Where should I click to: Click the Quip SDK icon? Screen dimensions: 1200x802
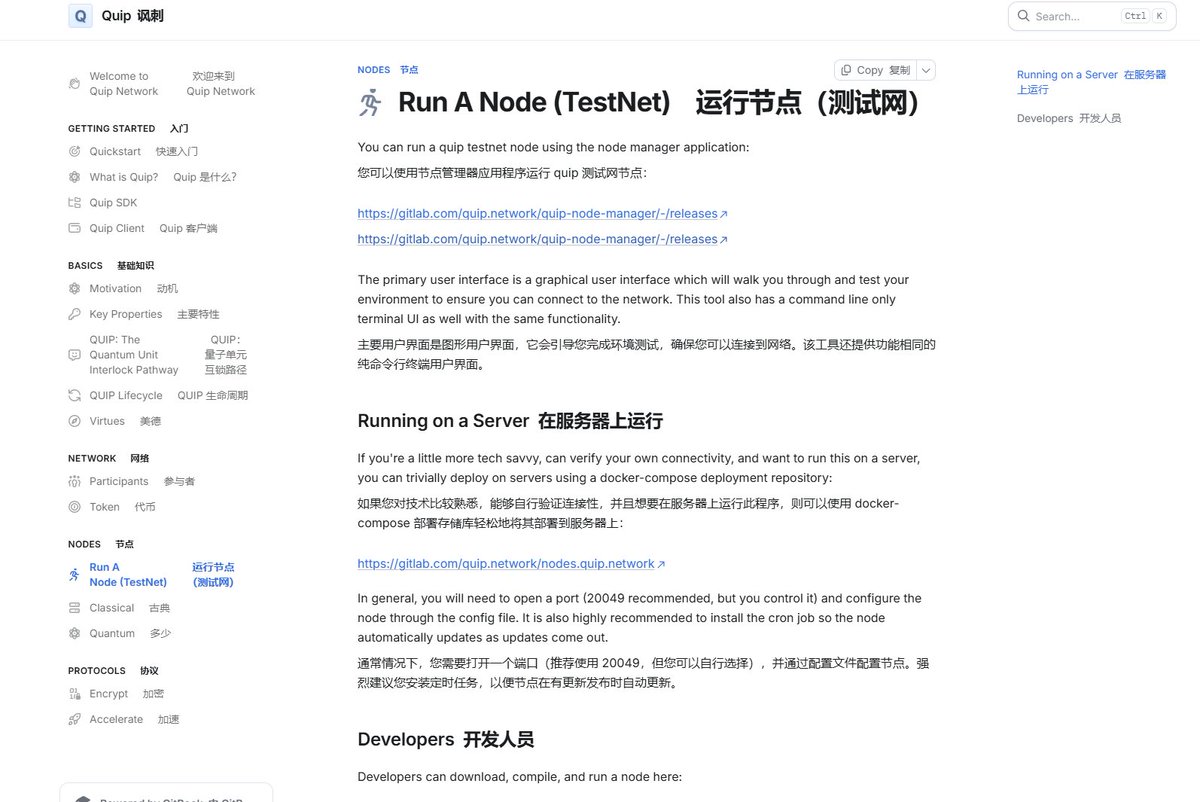tap(74, 203)
